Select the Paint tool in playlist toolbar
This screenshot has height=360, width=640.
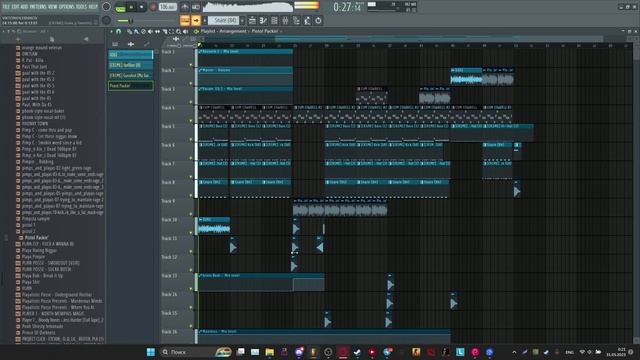pos(136,31)
